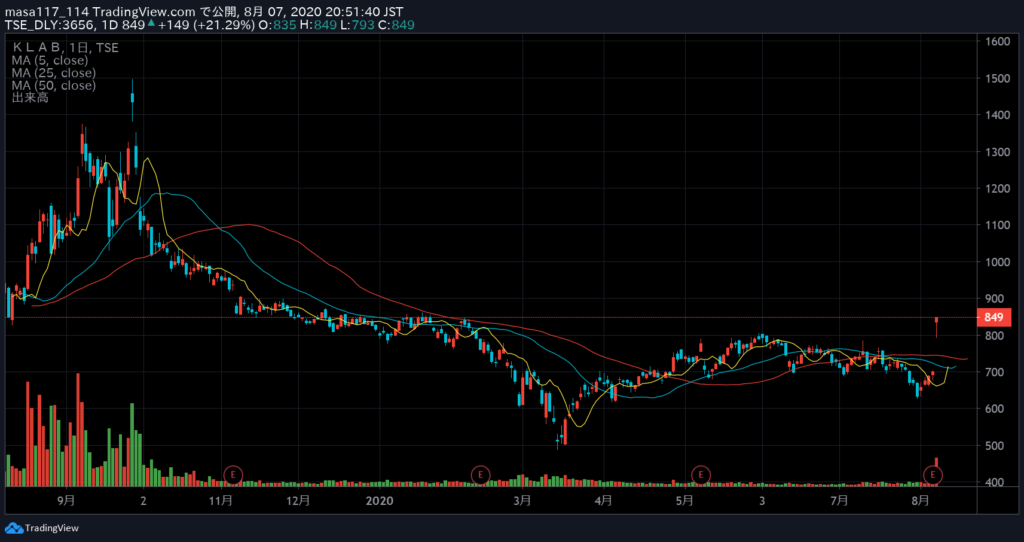Viewport: 1024px width, 542px height.
Task: Select the MA (5, close) indicator label
Action: click(x=50, y=60)
